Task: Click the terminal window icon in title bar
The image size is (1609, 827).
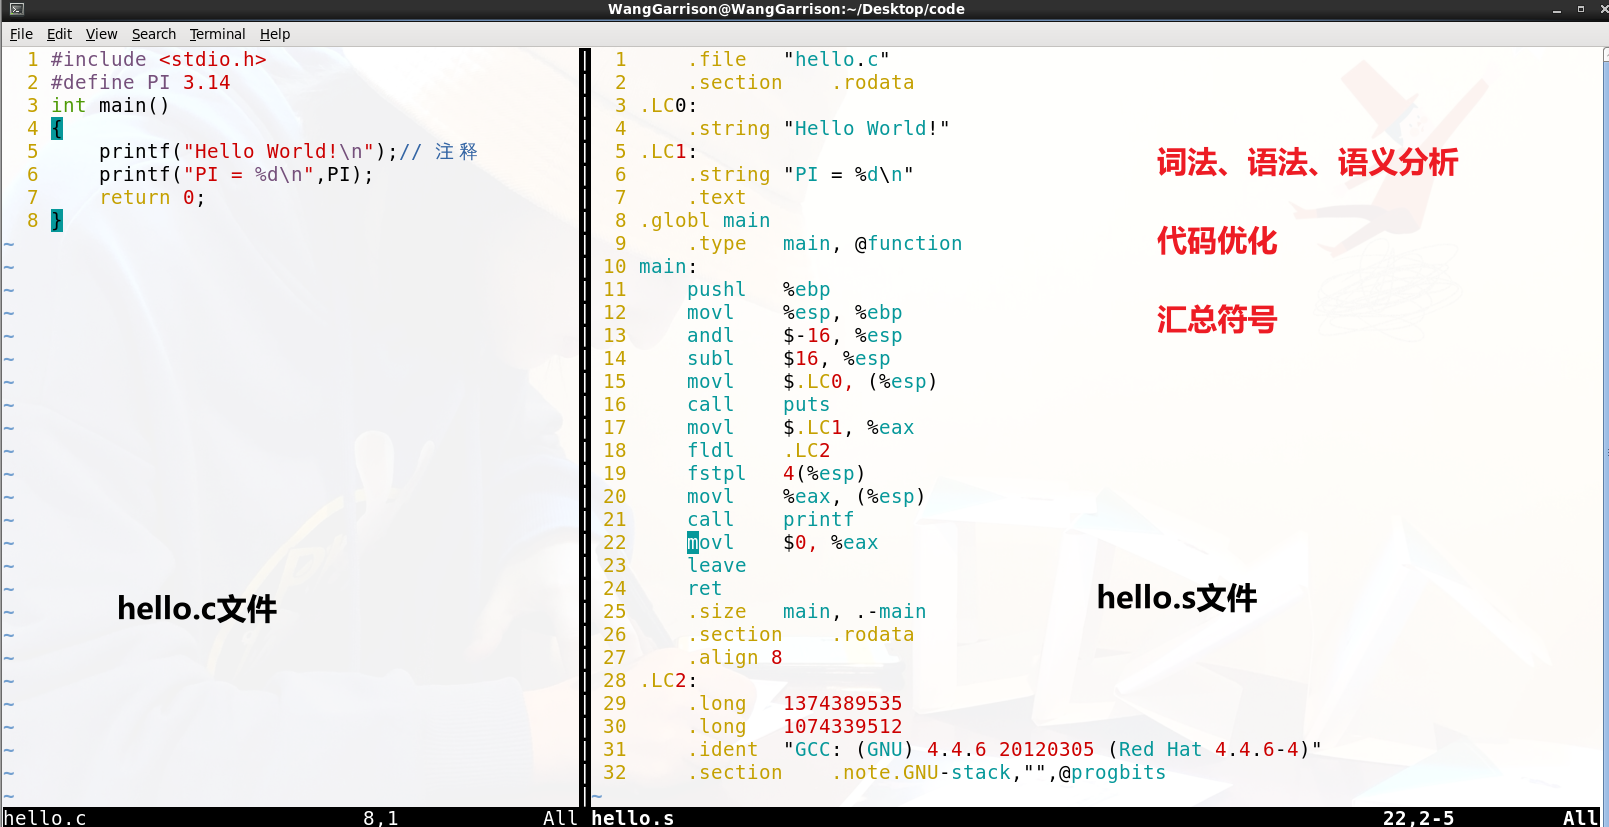Action: pos(16,9)
